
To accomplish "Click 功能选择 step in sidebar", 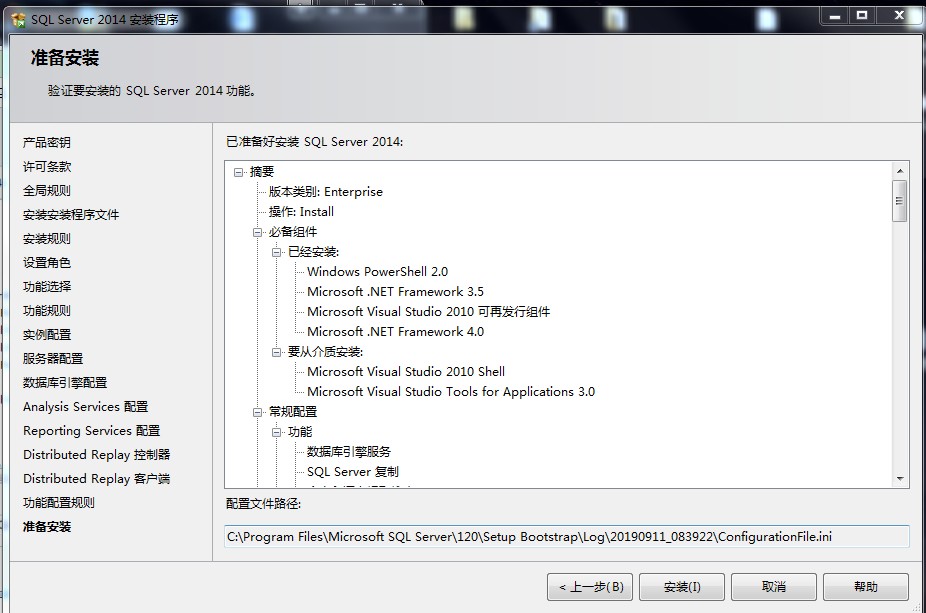I will [47, 287].
